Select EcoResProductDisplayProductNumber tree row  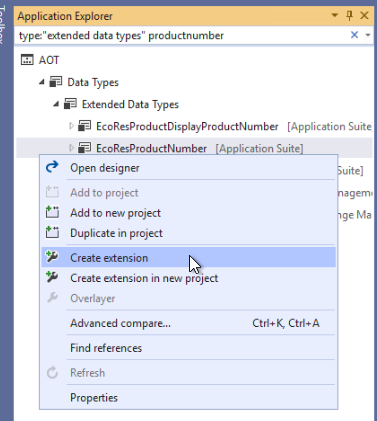194,126
